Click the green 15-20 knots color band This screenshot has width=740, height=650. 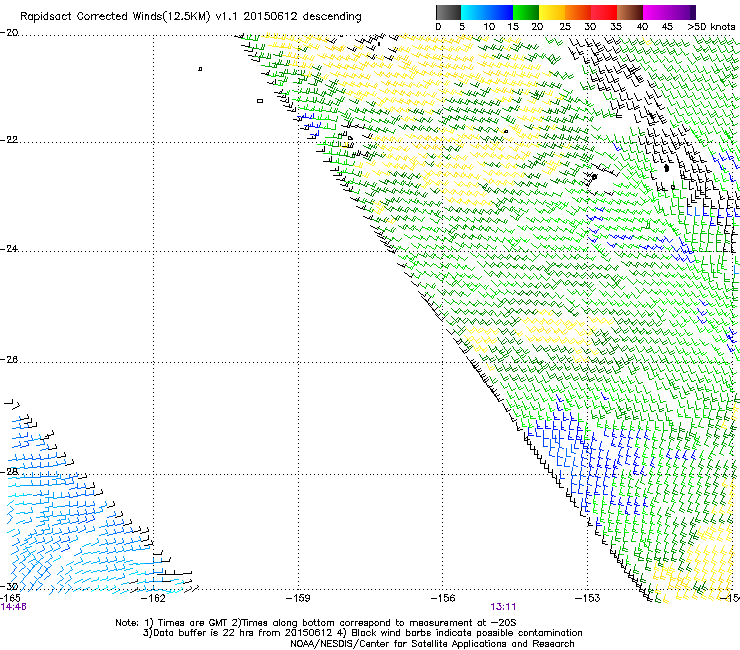point(526,12)
